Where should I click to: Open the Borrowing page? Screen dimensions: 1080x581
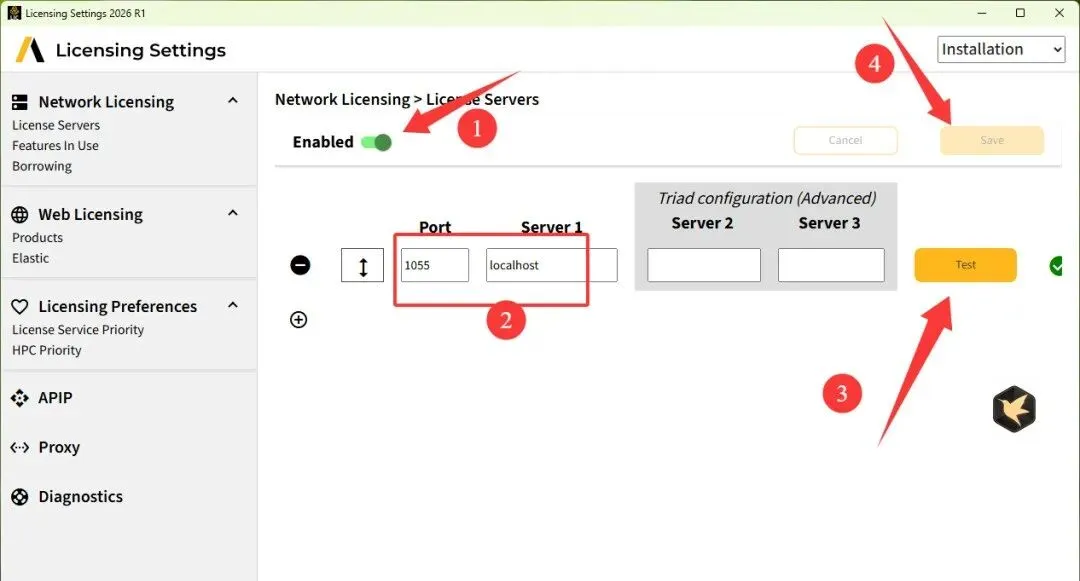click(x=42, y=167)
